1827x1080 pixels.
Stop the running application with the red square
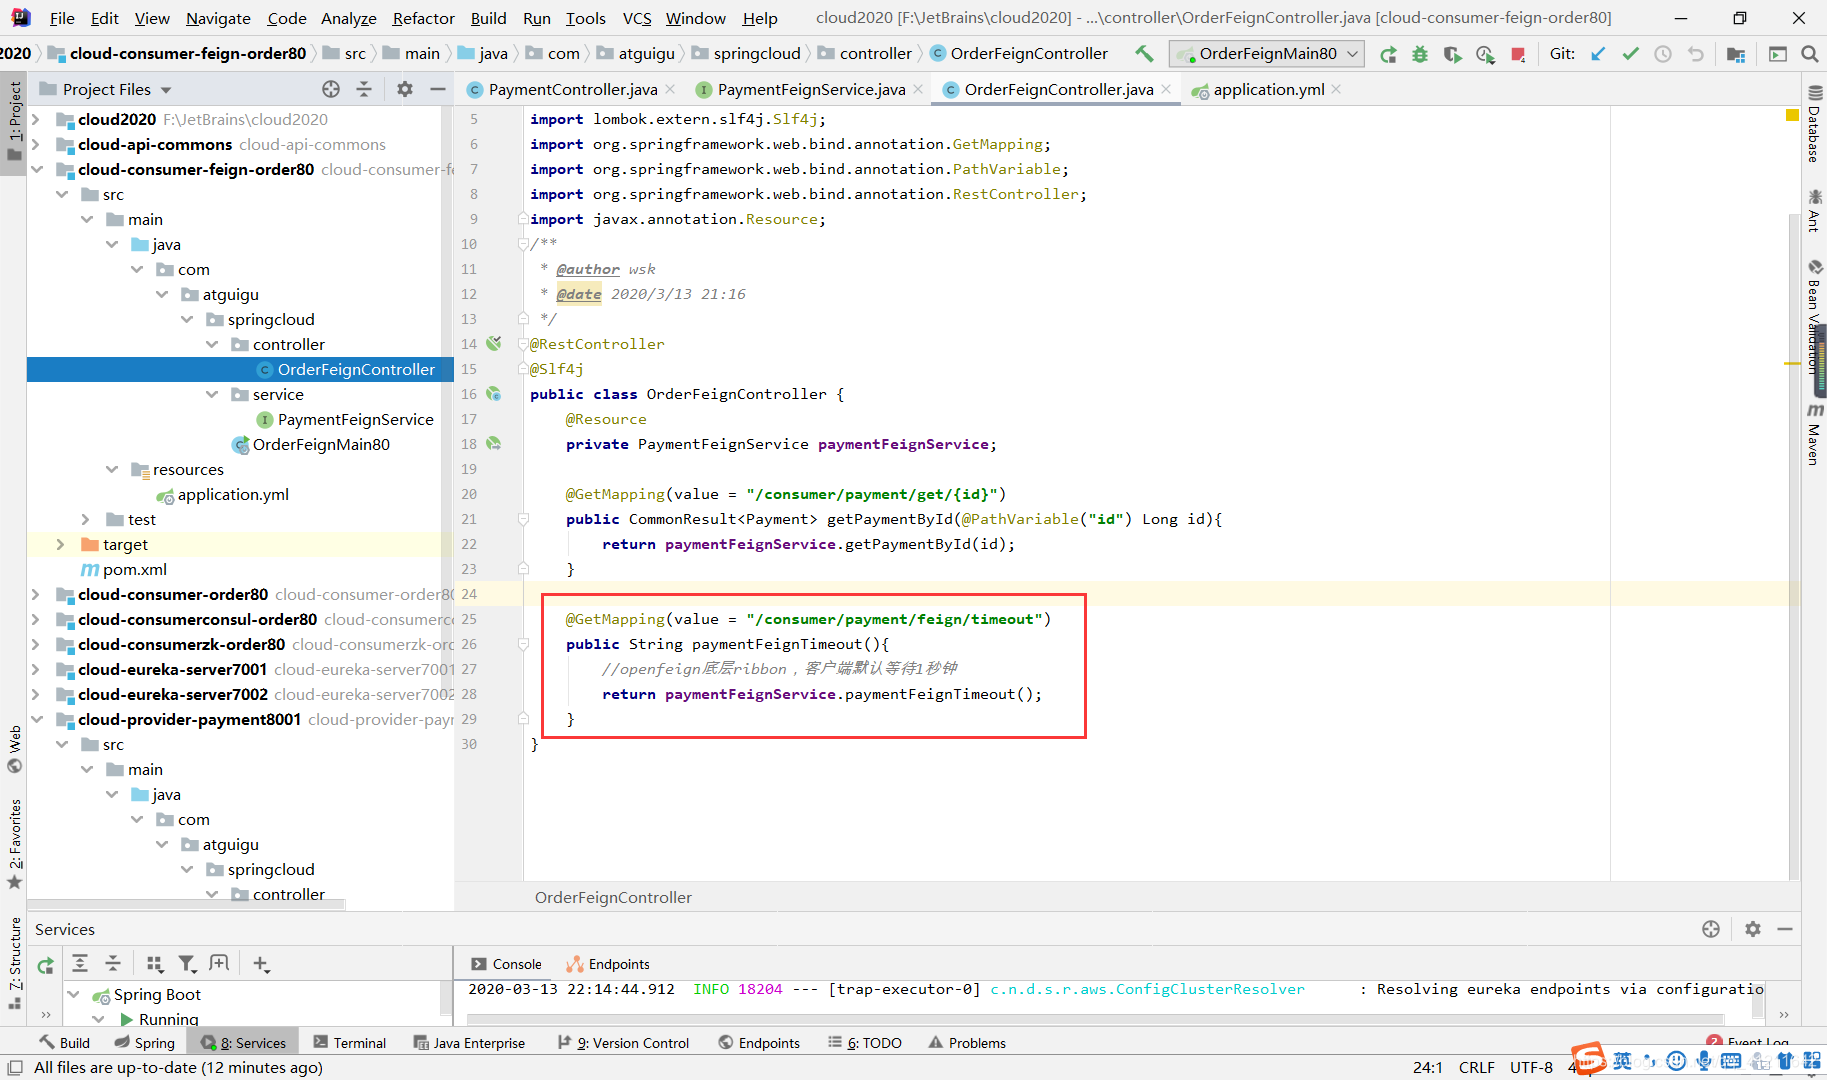click(x=1518, y=54)
